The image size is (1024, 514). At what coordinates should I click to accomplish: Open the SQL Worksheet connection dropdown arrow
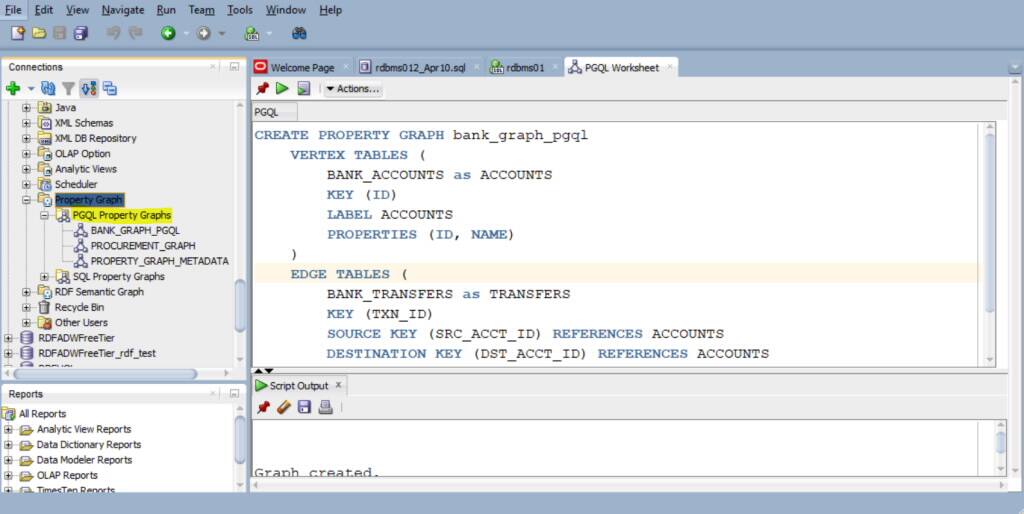tap(269, 33)
